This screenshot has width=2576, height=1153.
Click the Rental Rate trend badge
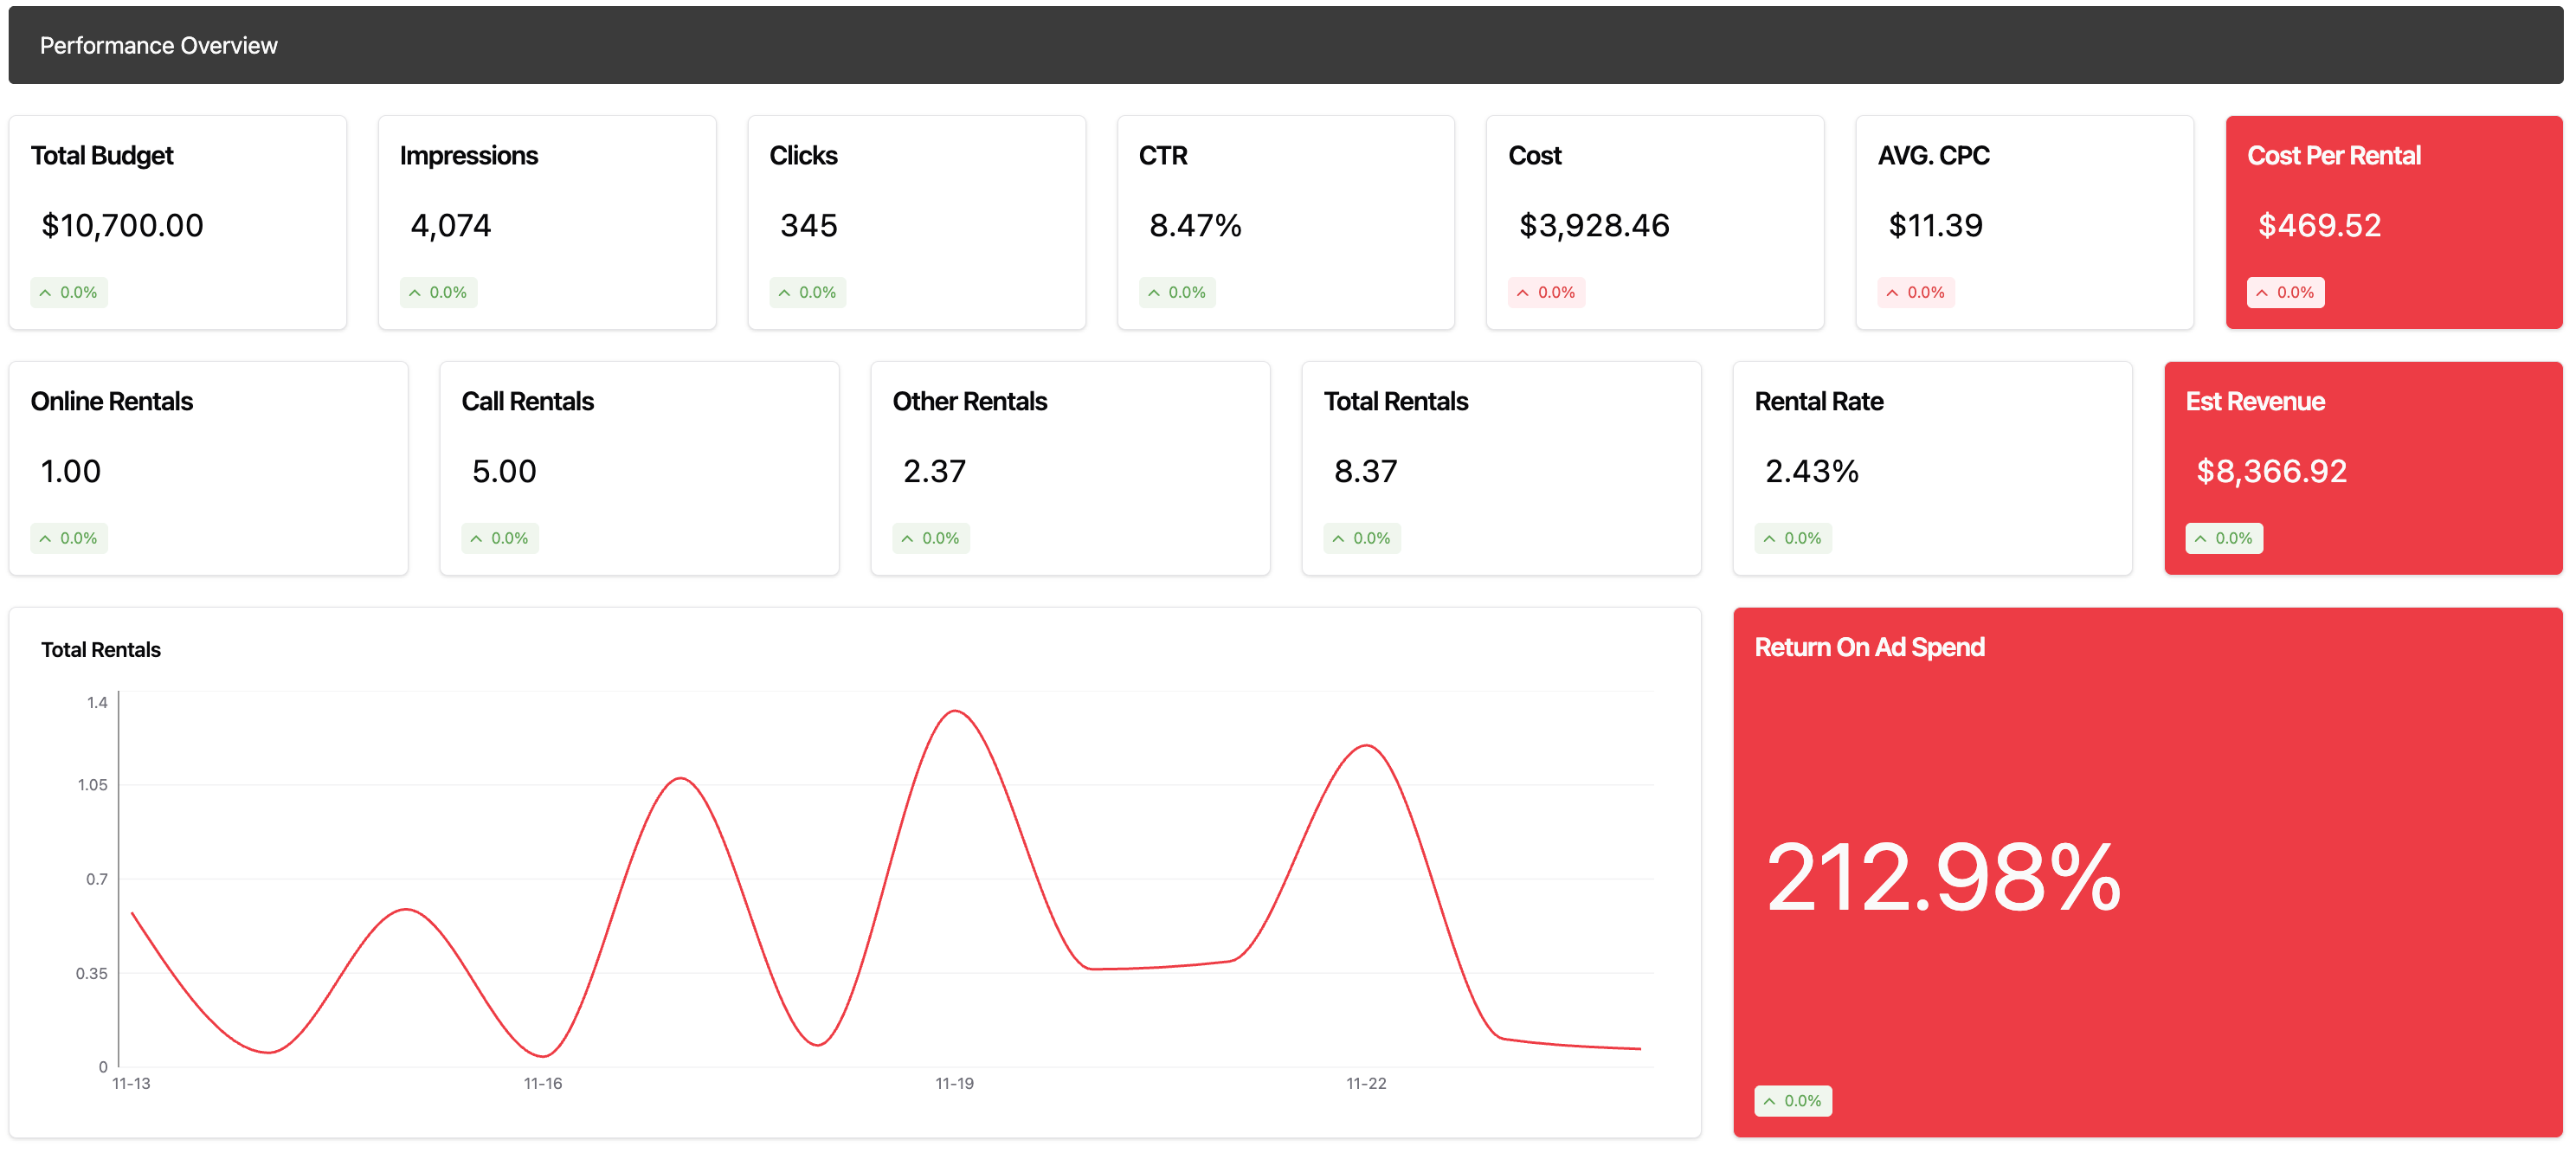click(x=1792, y=538)
